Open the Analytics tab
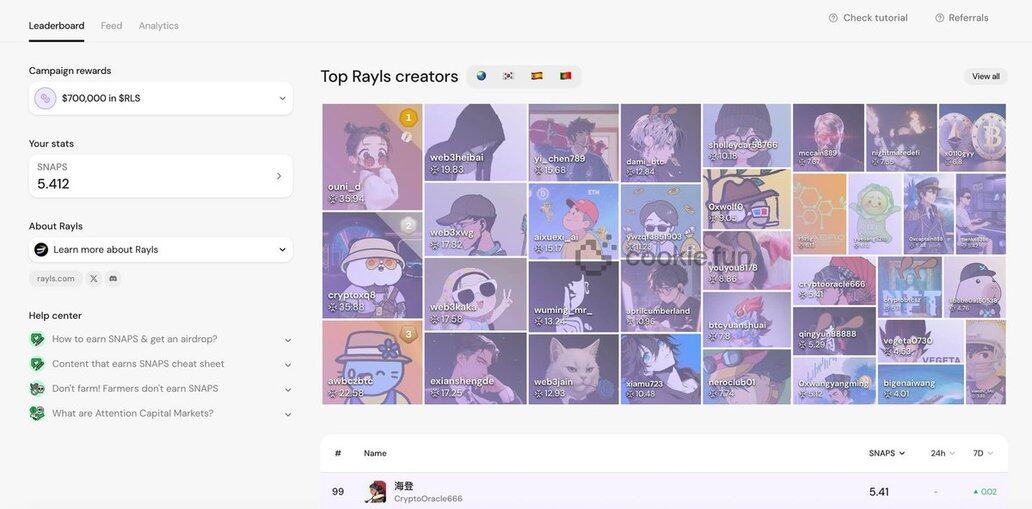 click(158, 26)
